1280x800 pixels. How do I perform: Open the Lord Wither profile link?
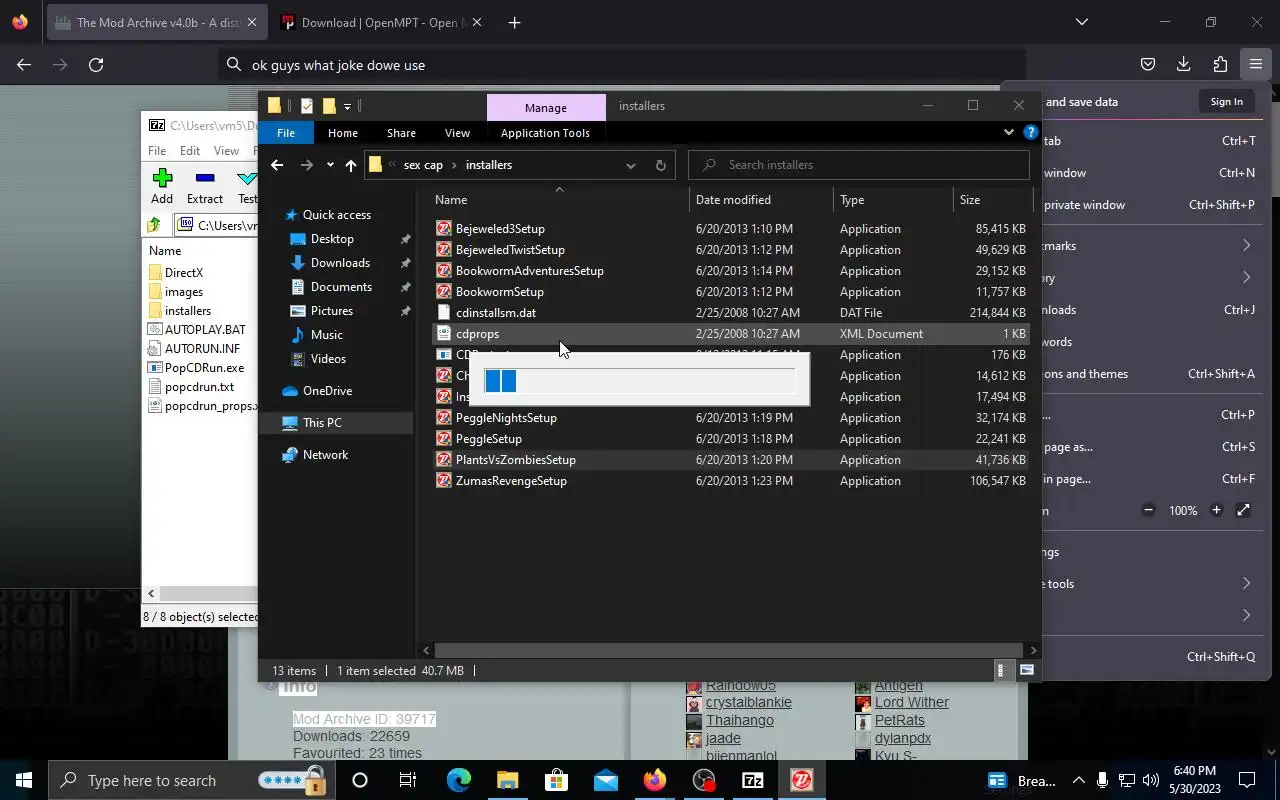pyautogui.click(x=912, y=702)
